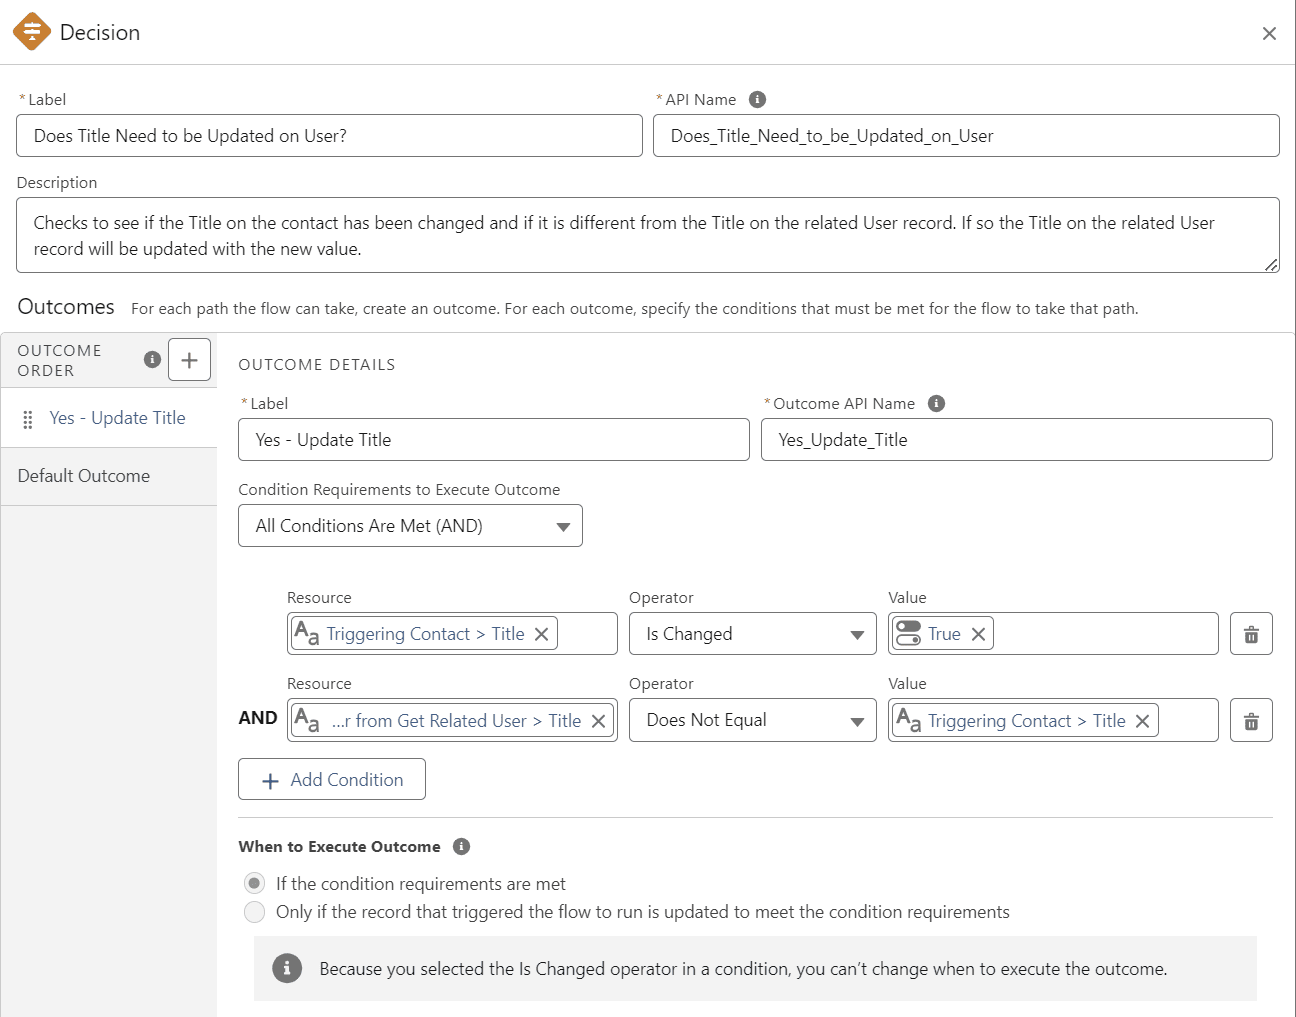Click Outcome API Name field 'Yes_Update_Title'
The image size is (1296, 1017).
click(1017, 439)
